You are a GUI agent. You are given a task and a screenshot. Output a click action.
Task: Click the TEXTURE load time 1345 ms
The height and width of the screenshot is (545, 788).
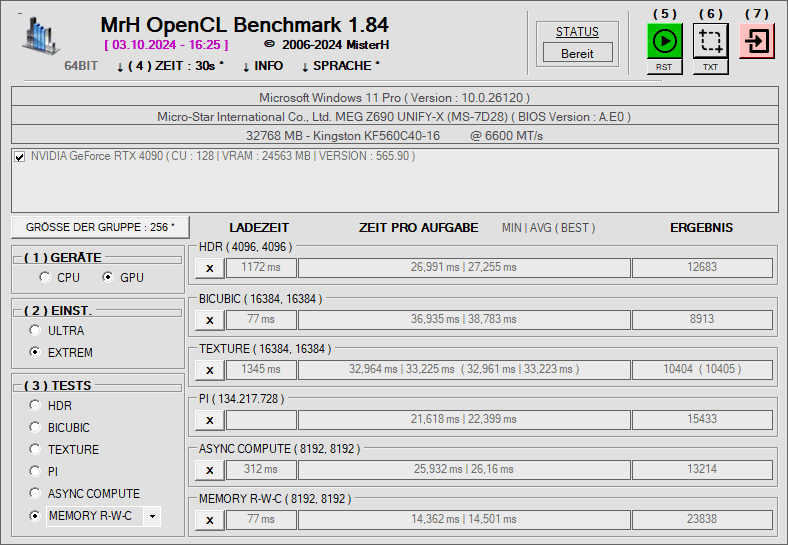click(x=261, y=370)
